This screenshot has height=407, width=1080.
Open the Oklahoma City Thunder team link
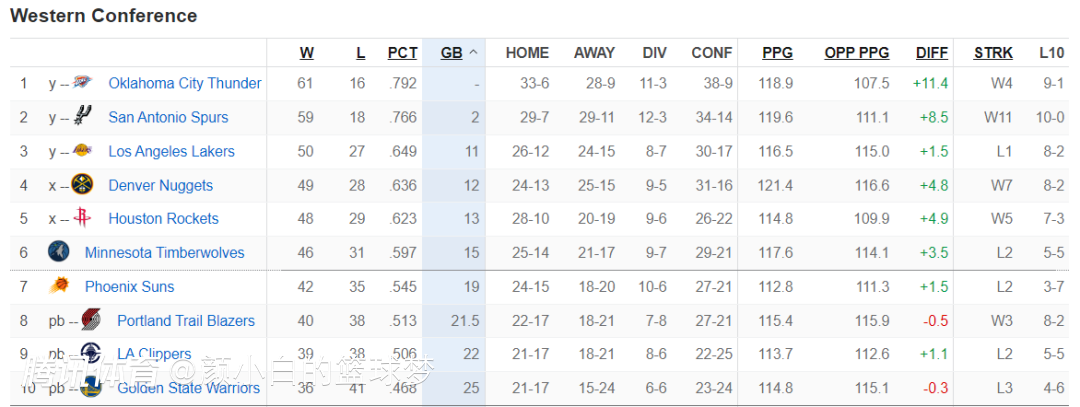tap(185, 83)
